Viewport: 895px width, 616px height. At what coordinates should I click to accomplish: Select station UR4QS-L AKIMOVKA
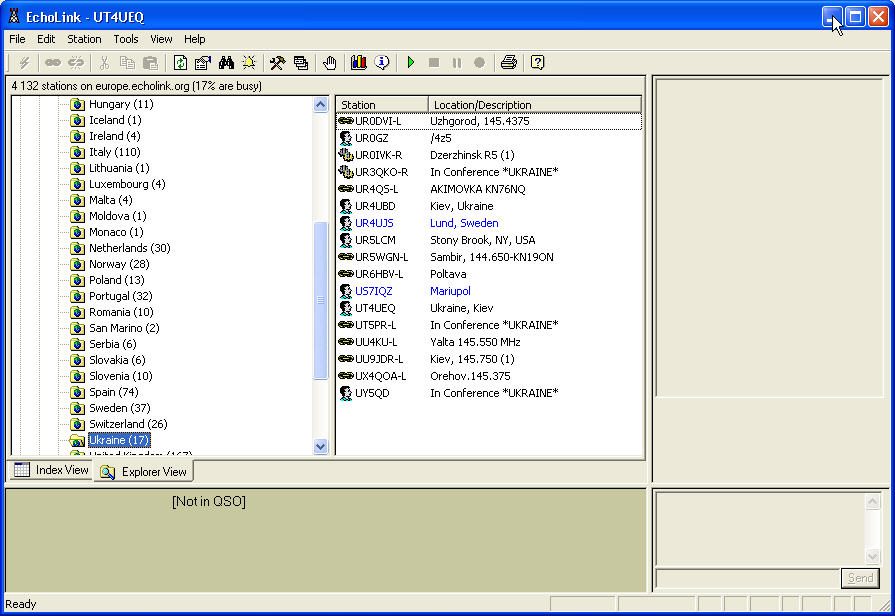coord(489,189)
